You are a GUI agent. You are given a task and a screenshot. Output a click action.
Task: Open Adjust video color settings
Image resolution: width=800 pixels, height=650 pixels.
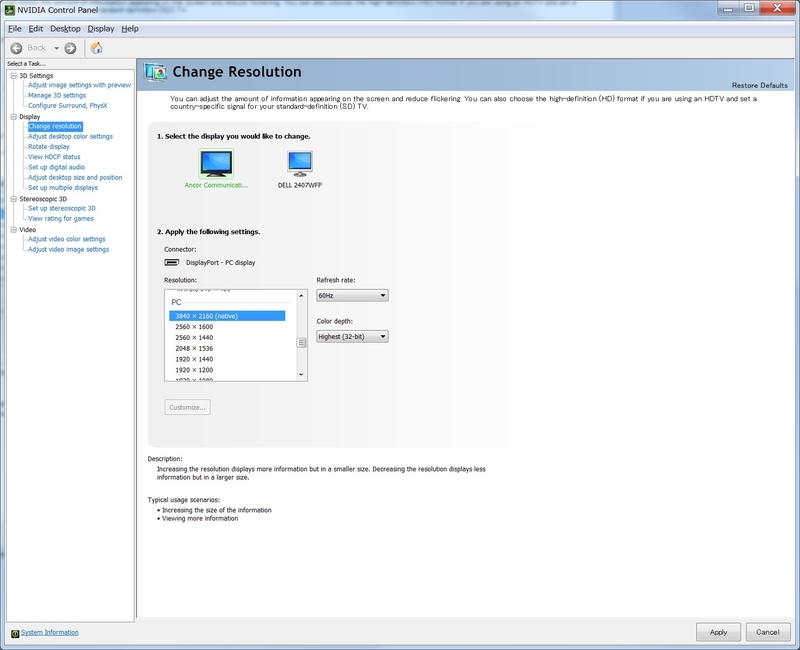(67, 239)
